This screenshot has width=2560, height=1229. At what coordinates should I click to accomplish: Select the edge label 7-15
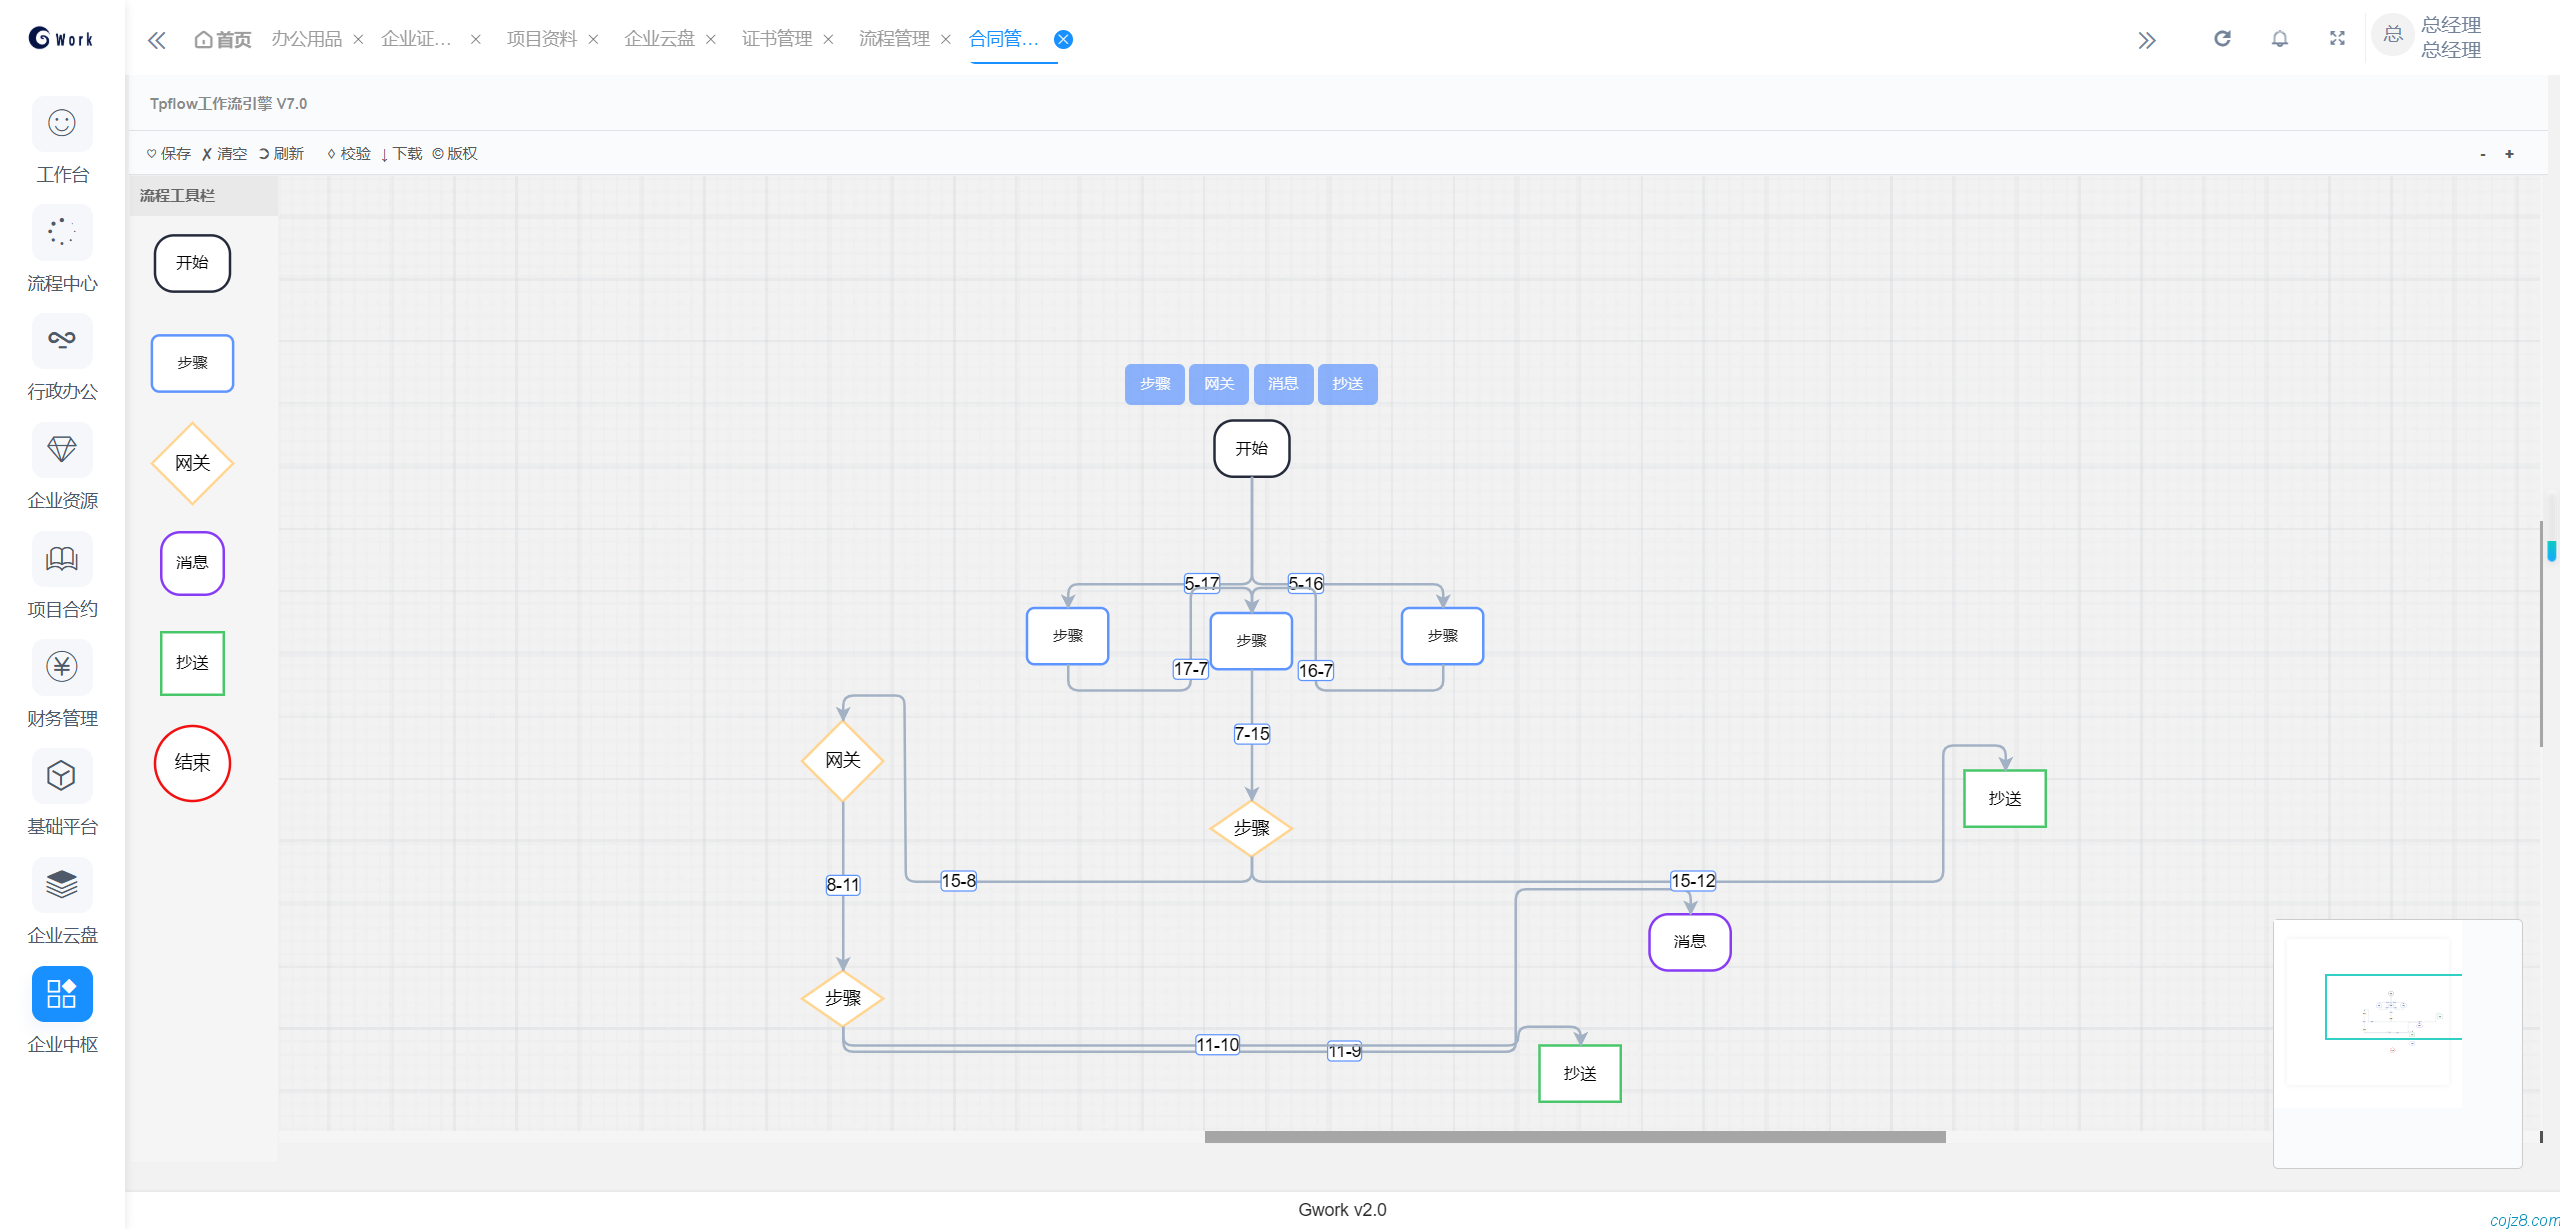point(1252,734)
